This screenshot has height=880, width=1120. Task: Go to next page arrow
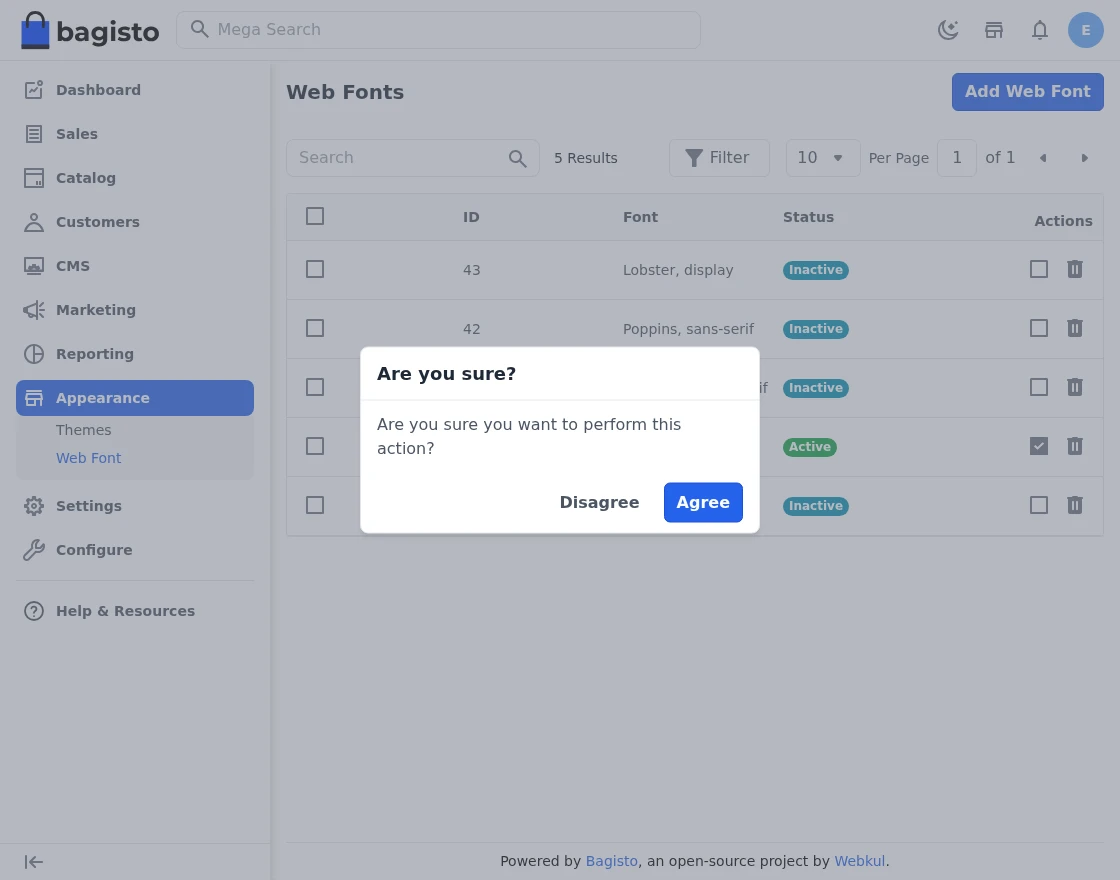point(1084,158)
